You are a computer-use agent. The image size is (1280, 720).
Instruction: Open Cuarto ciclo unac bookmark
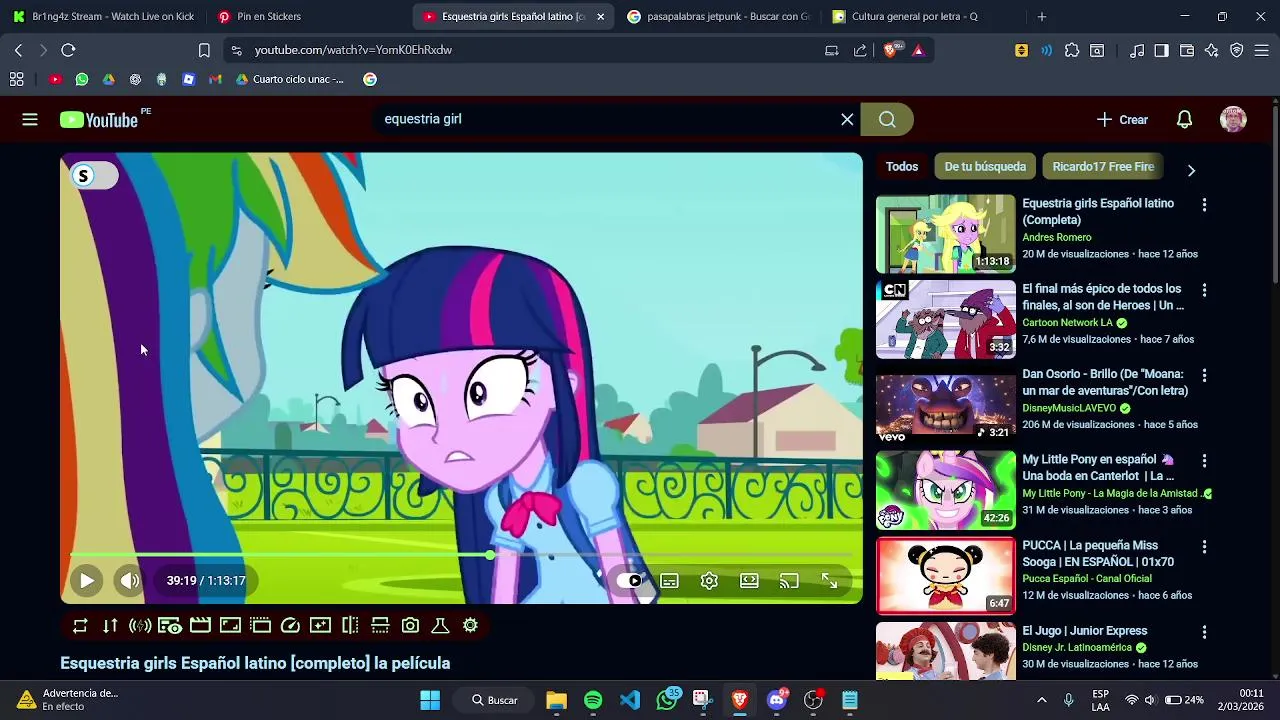point(290,79)
